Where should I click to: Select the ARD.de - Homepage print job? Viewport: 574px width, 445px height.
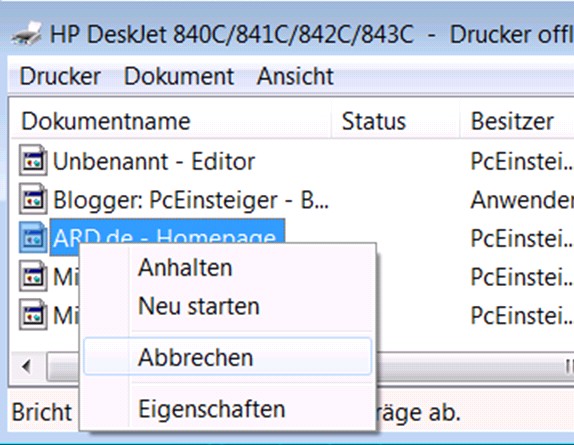pos(167,232)
